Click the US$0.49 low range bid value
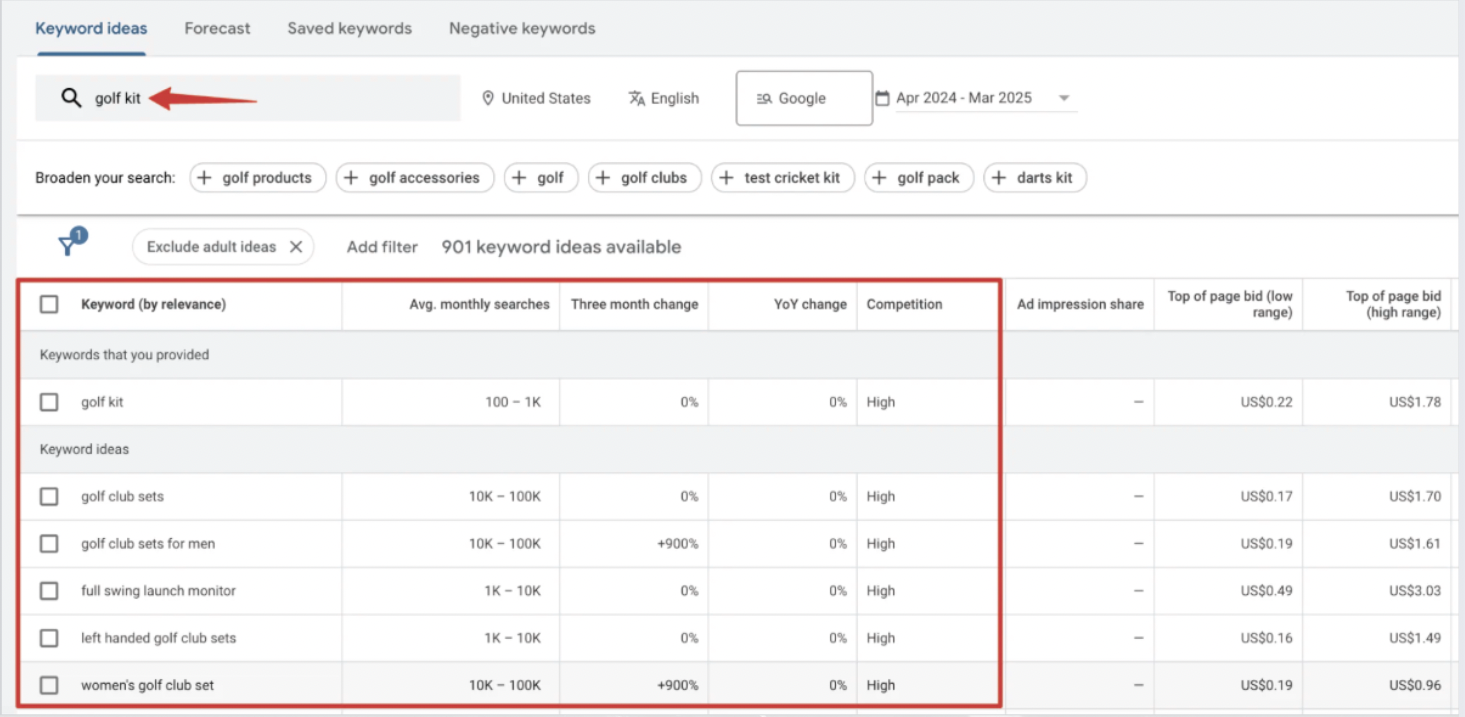The height and width of the screenshot is (717, 1465). pos(1266,591)
